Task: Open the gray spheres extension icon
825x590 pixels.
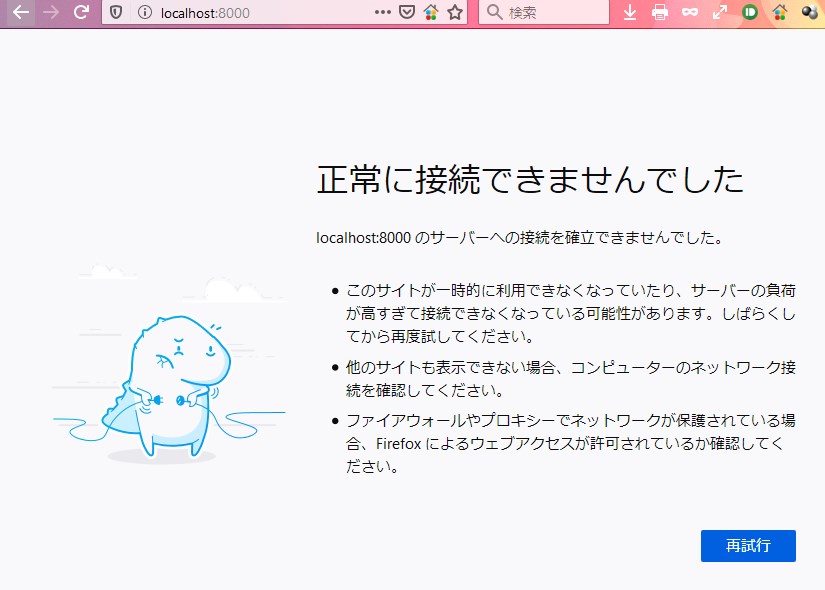Action: 809,13
